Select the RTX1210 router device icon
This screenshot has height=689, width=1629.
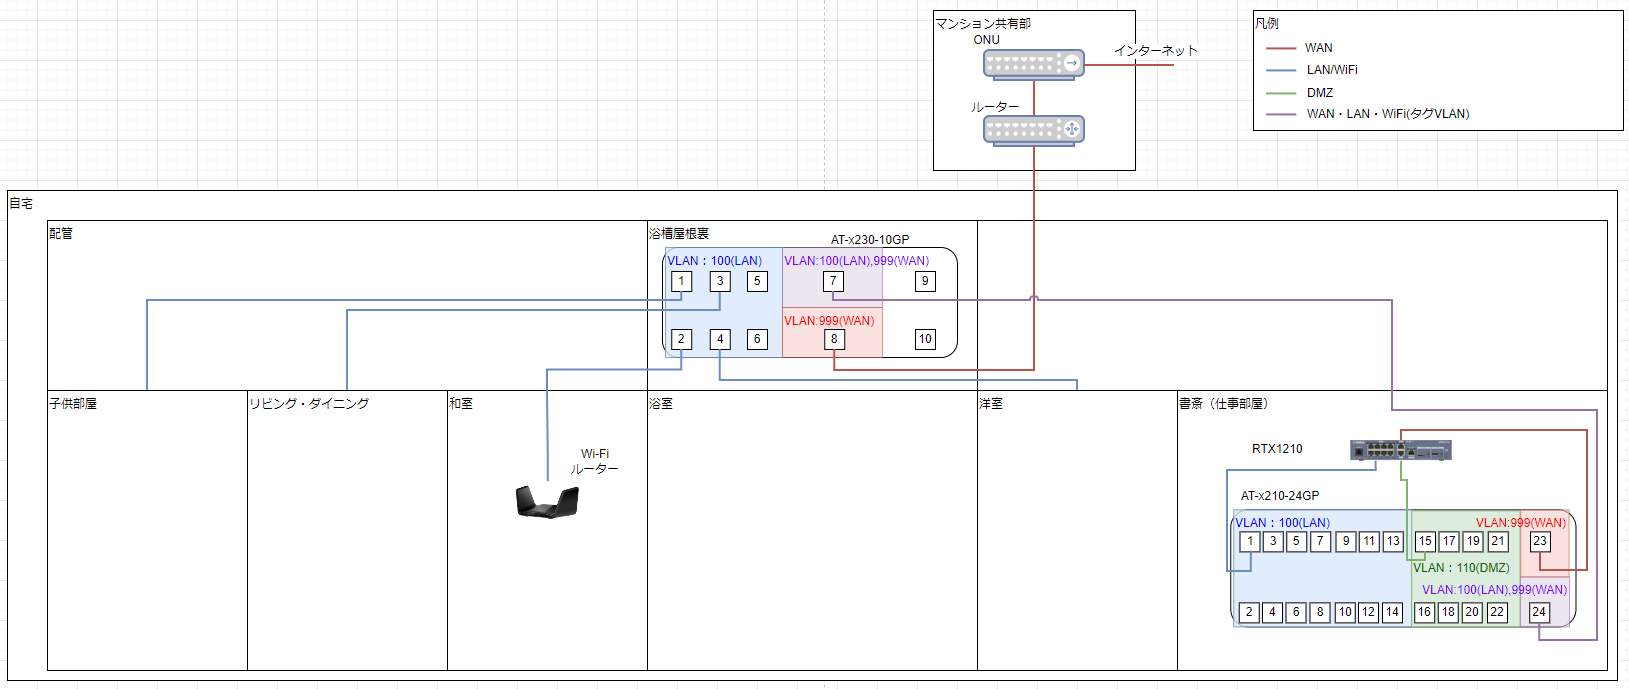1401,450
